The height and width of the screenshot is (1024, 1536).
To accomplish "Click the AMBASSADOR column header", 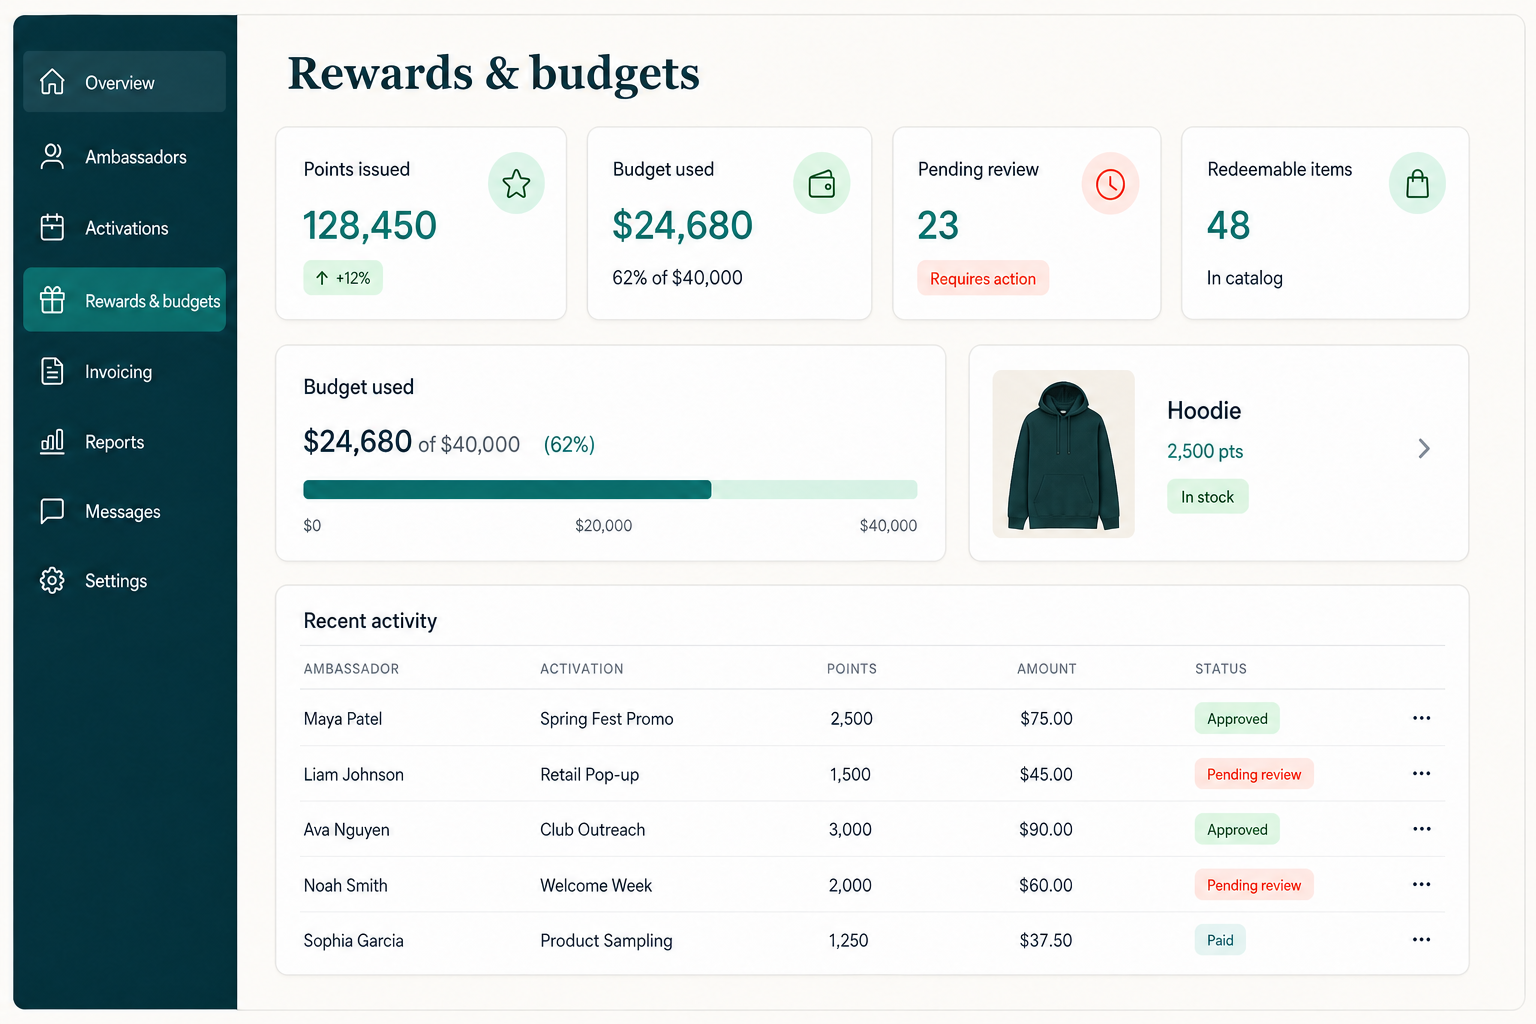I will pos(351,668).
